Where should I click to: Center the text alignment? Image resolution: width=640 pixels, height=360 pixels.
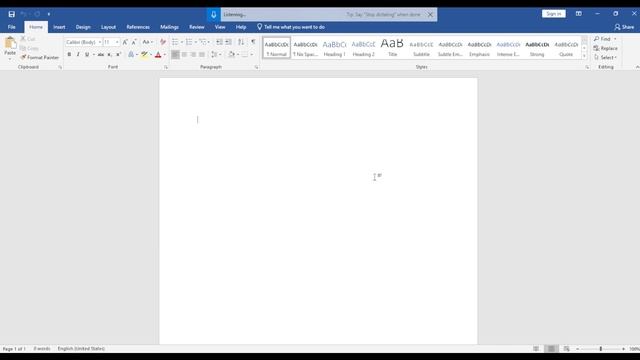pyautogui.click(x=184, y=54)
